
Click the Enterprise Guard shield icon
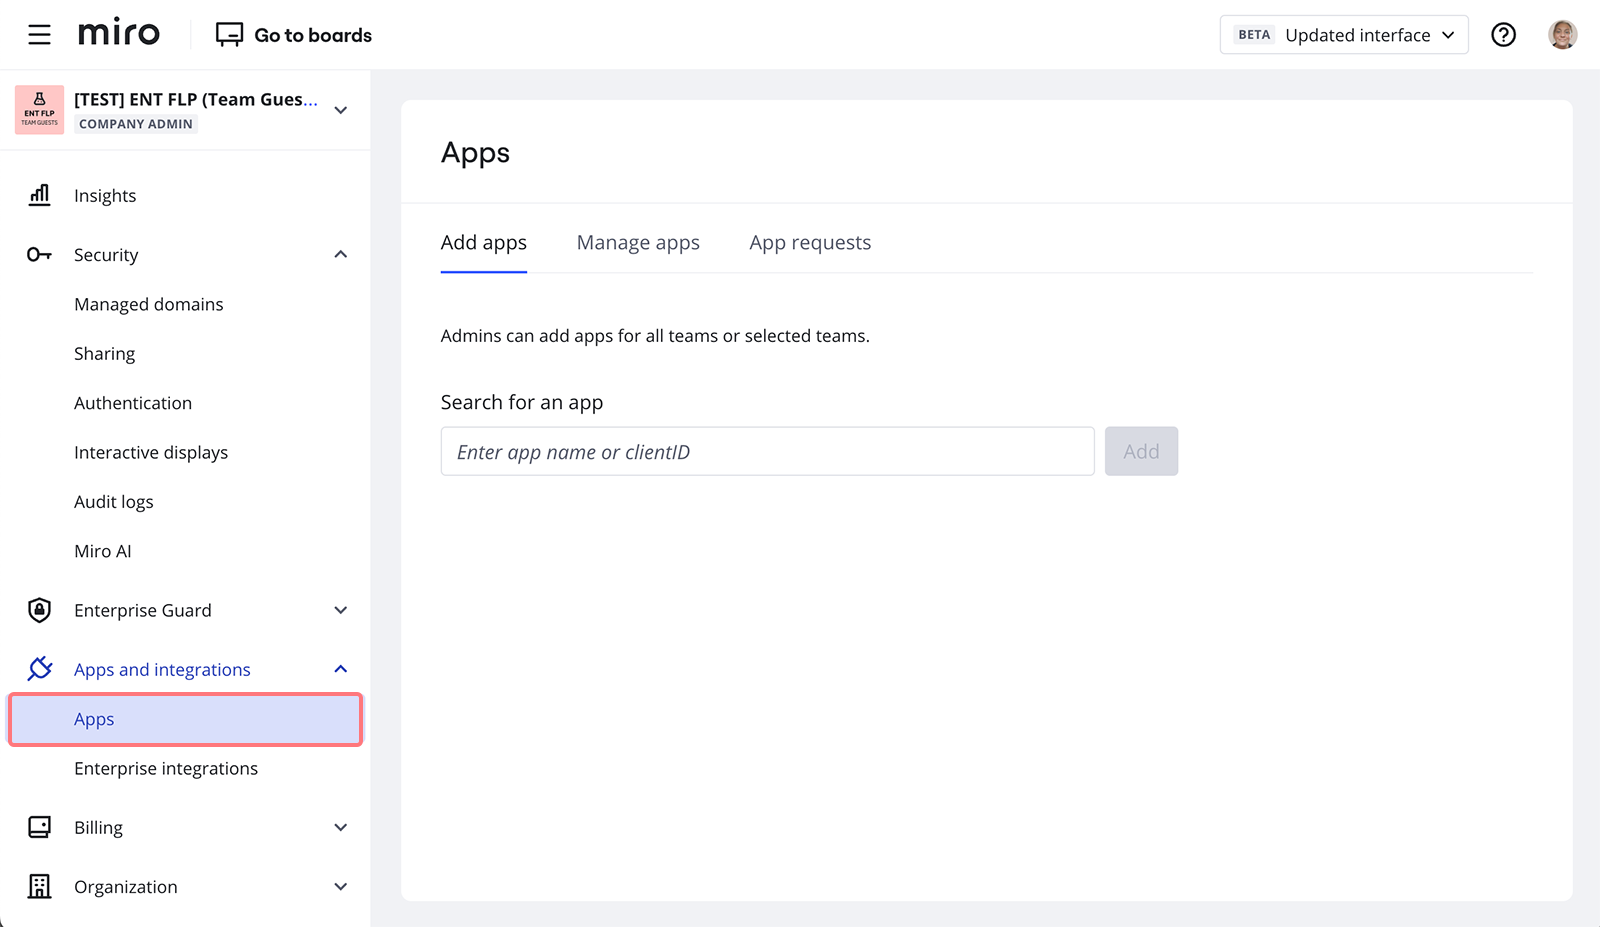pyautogui.click(x=39, y=610)
